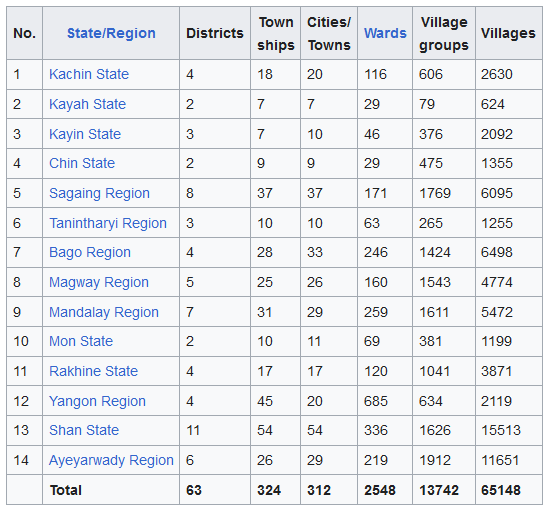Open the Ayeyarwady Region link
Screen dimensions: 546x508
coord(111,460)
